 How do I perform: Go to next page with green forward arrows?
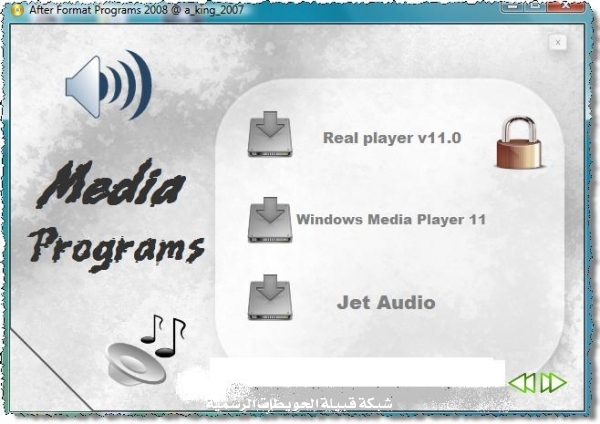coord(553,382)
